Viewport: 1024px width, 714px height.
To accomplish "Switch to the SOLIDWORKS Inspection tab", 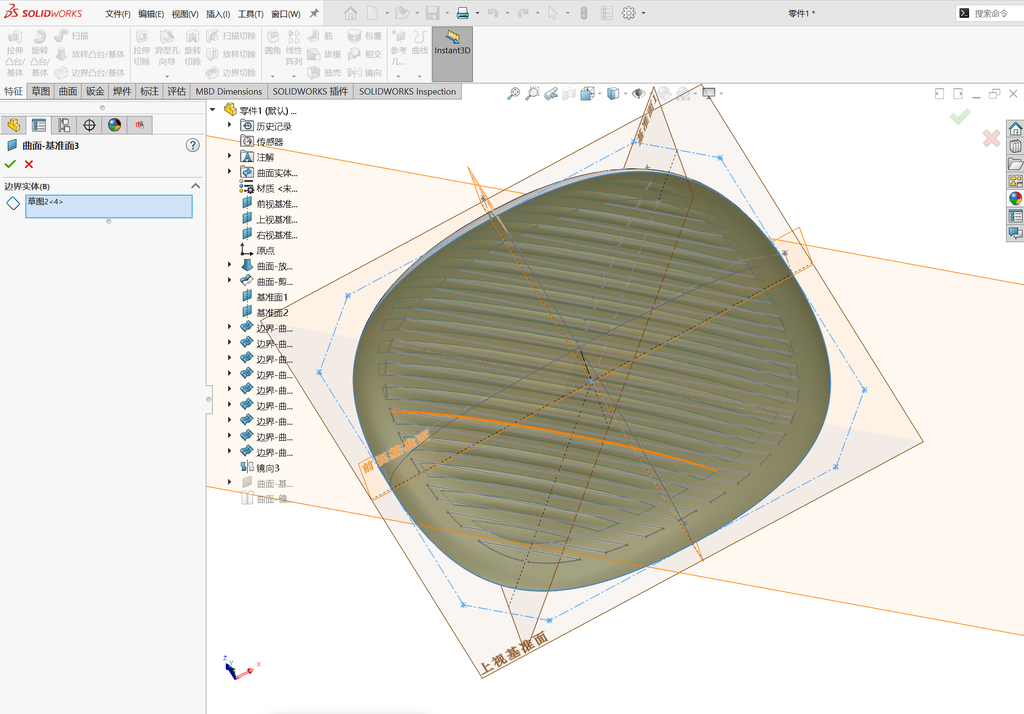I will (408, 91).
